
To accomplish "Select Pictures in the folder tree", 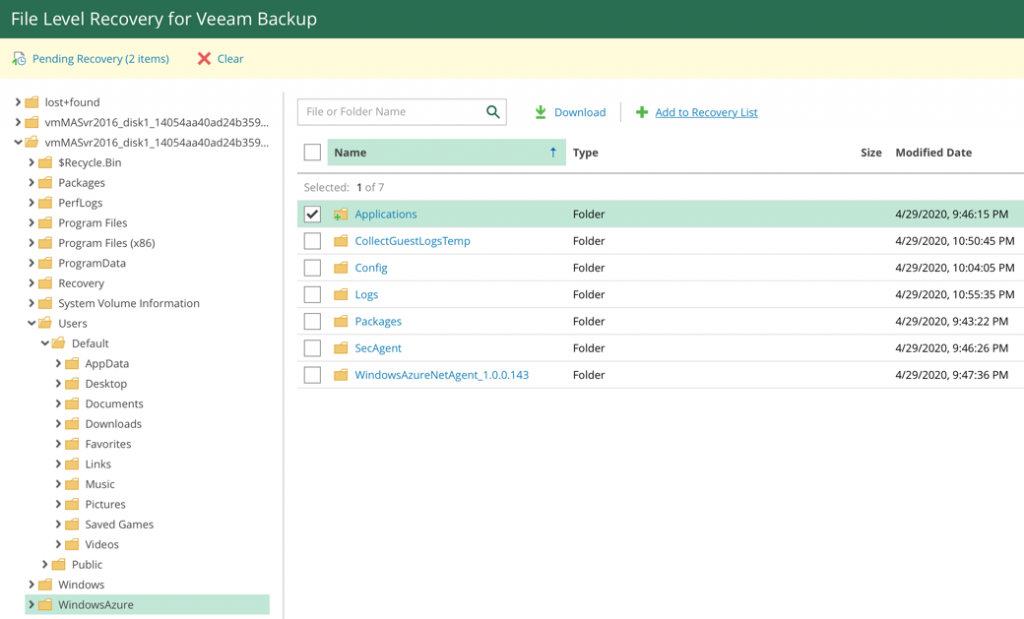I will 105,504.
